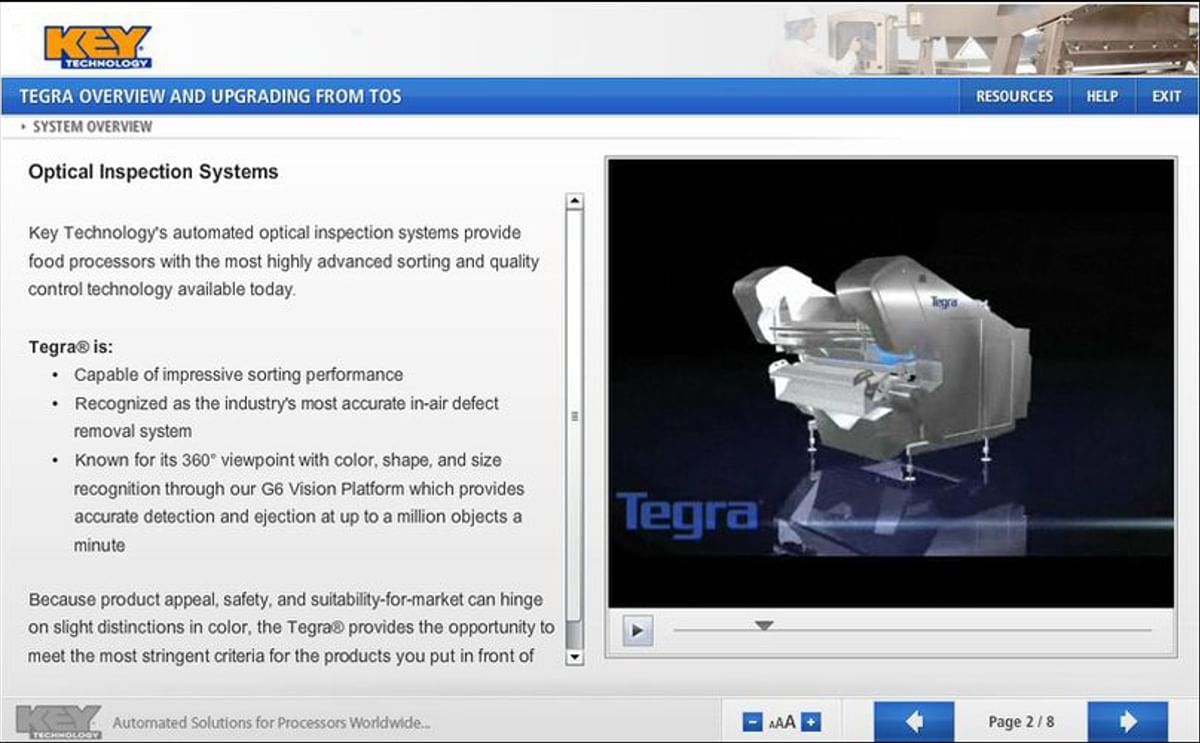Click the scrollbar up arrow
Screen dimensions: 1200x743
click(573, 200)
